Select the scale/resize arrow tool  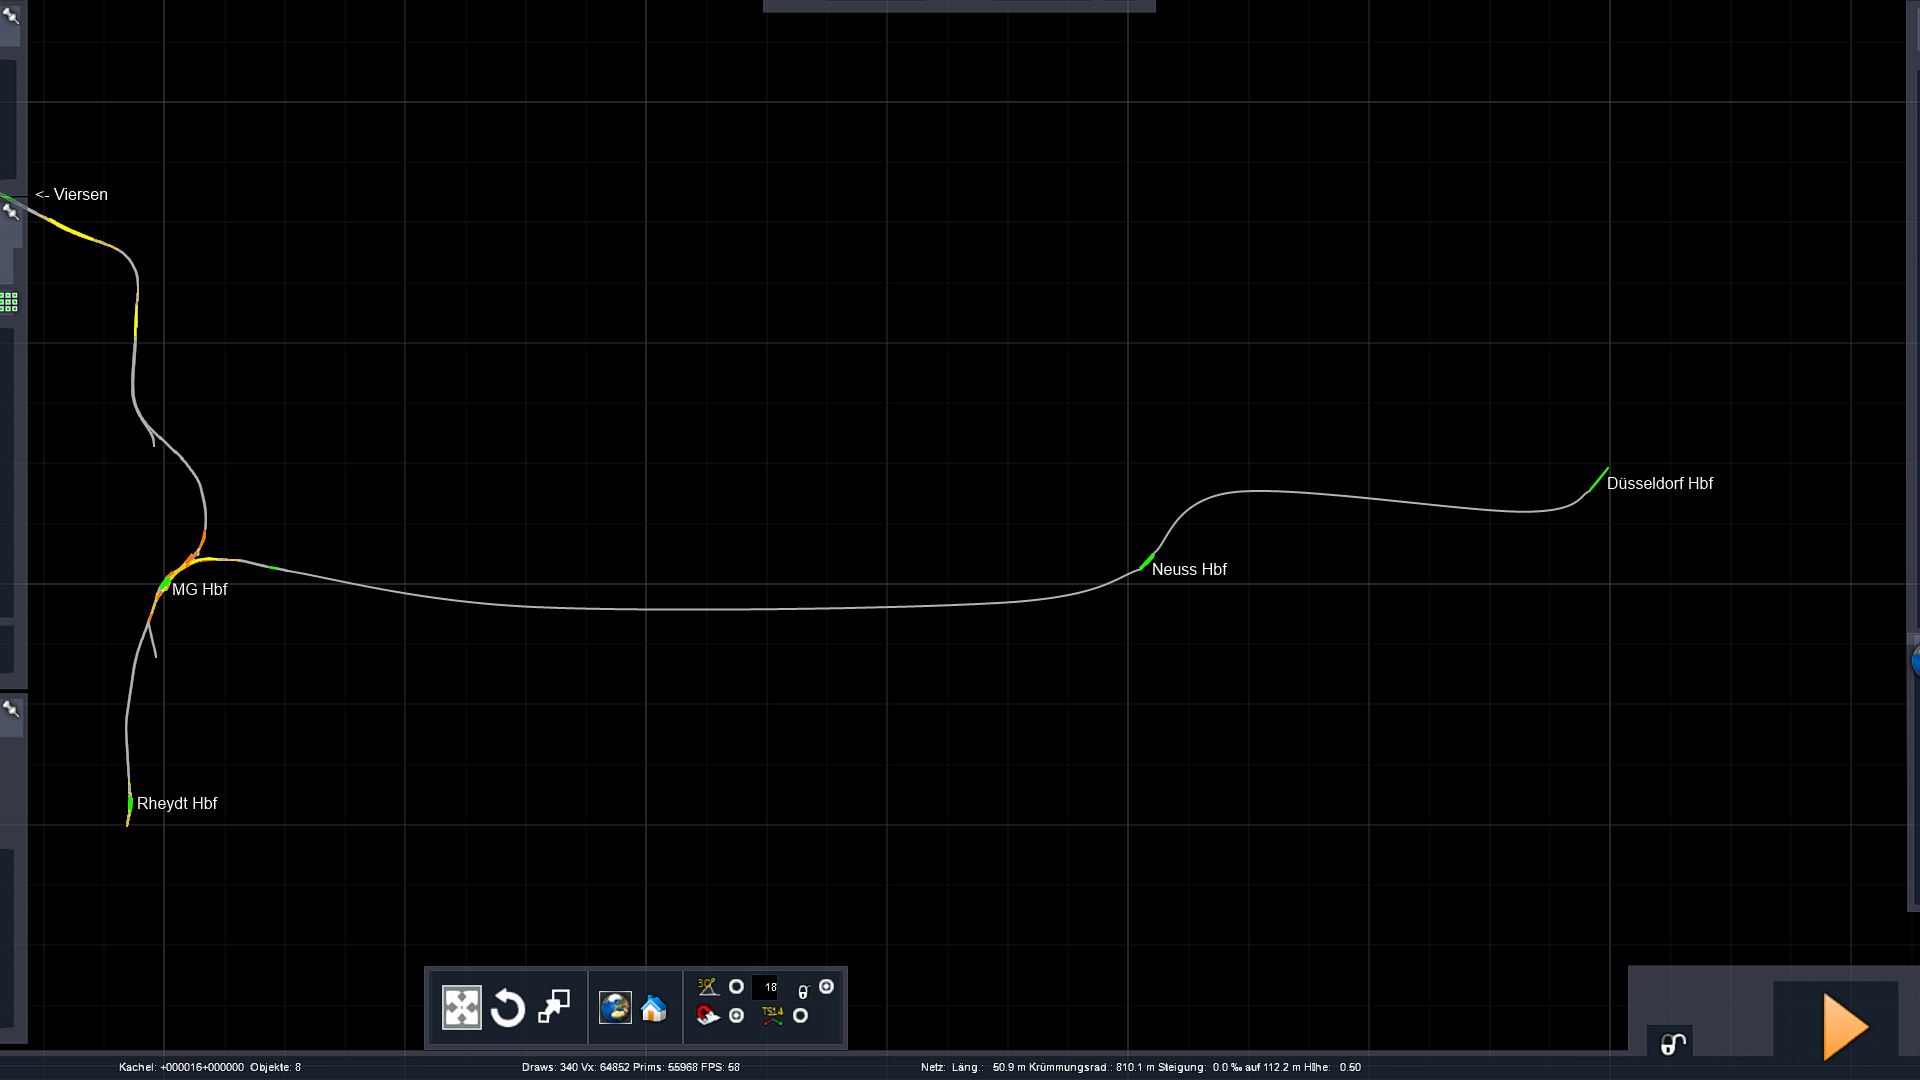click(554, 1007)
